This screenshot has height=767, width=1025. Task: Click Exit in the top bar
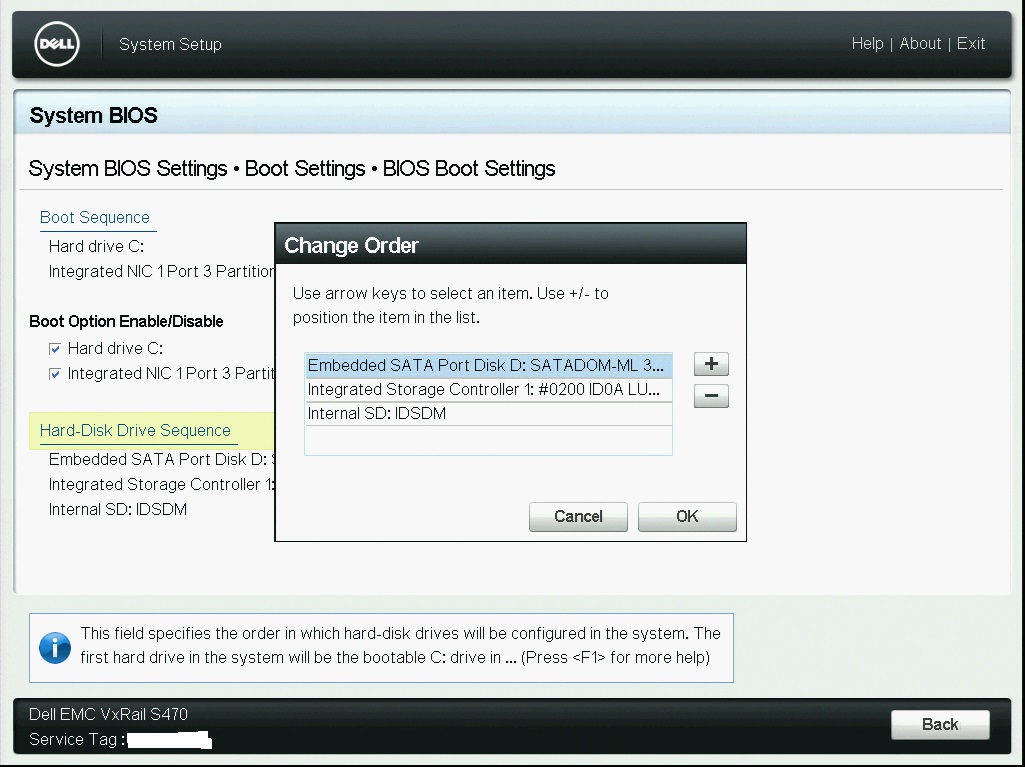[x=969, y=44]
